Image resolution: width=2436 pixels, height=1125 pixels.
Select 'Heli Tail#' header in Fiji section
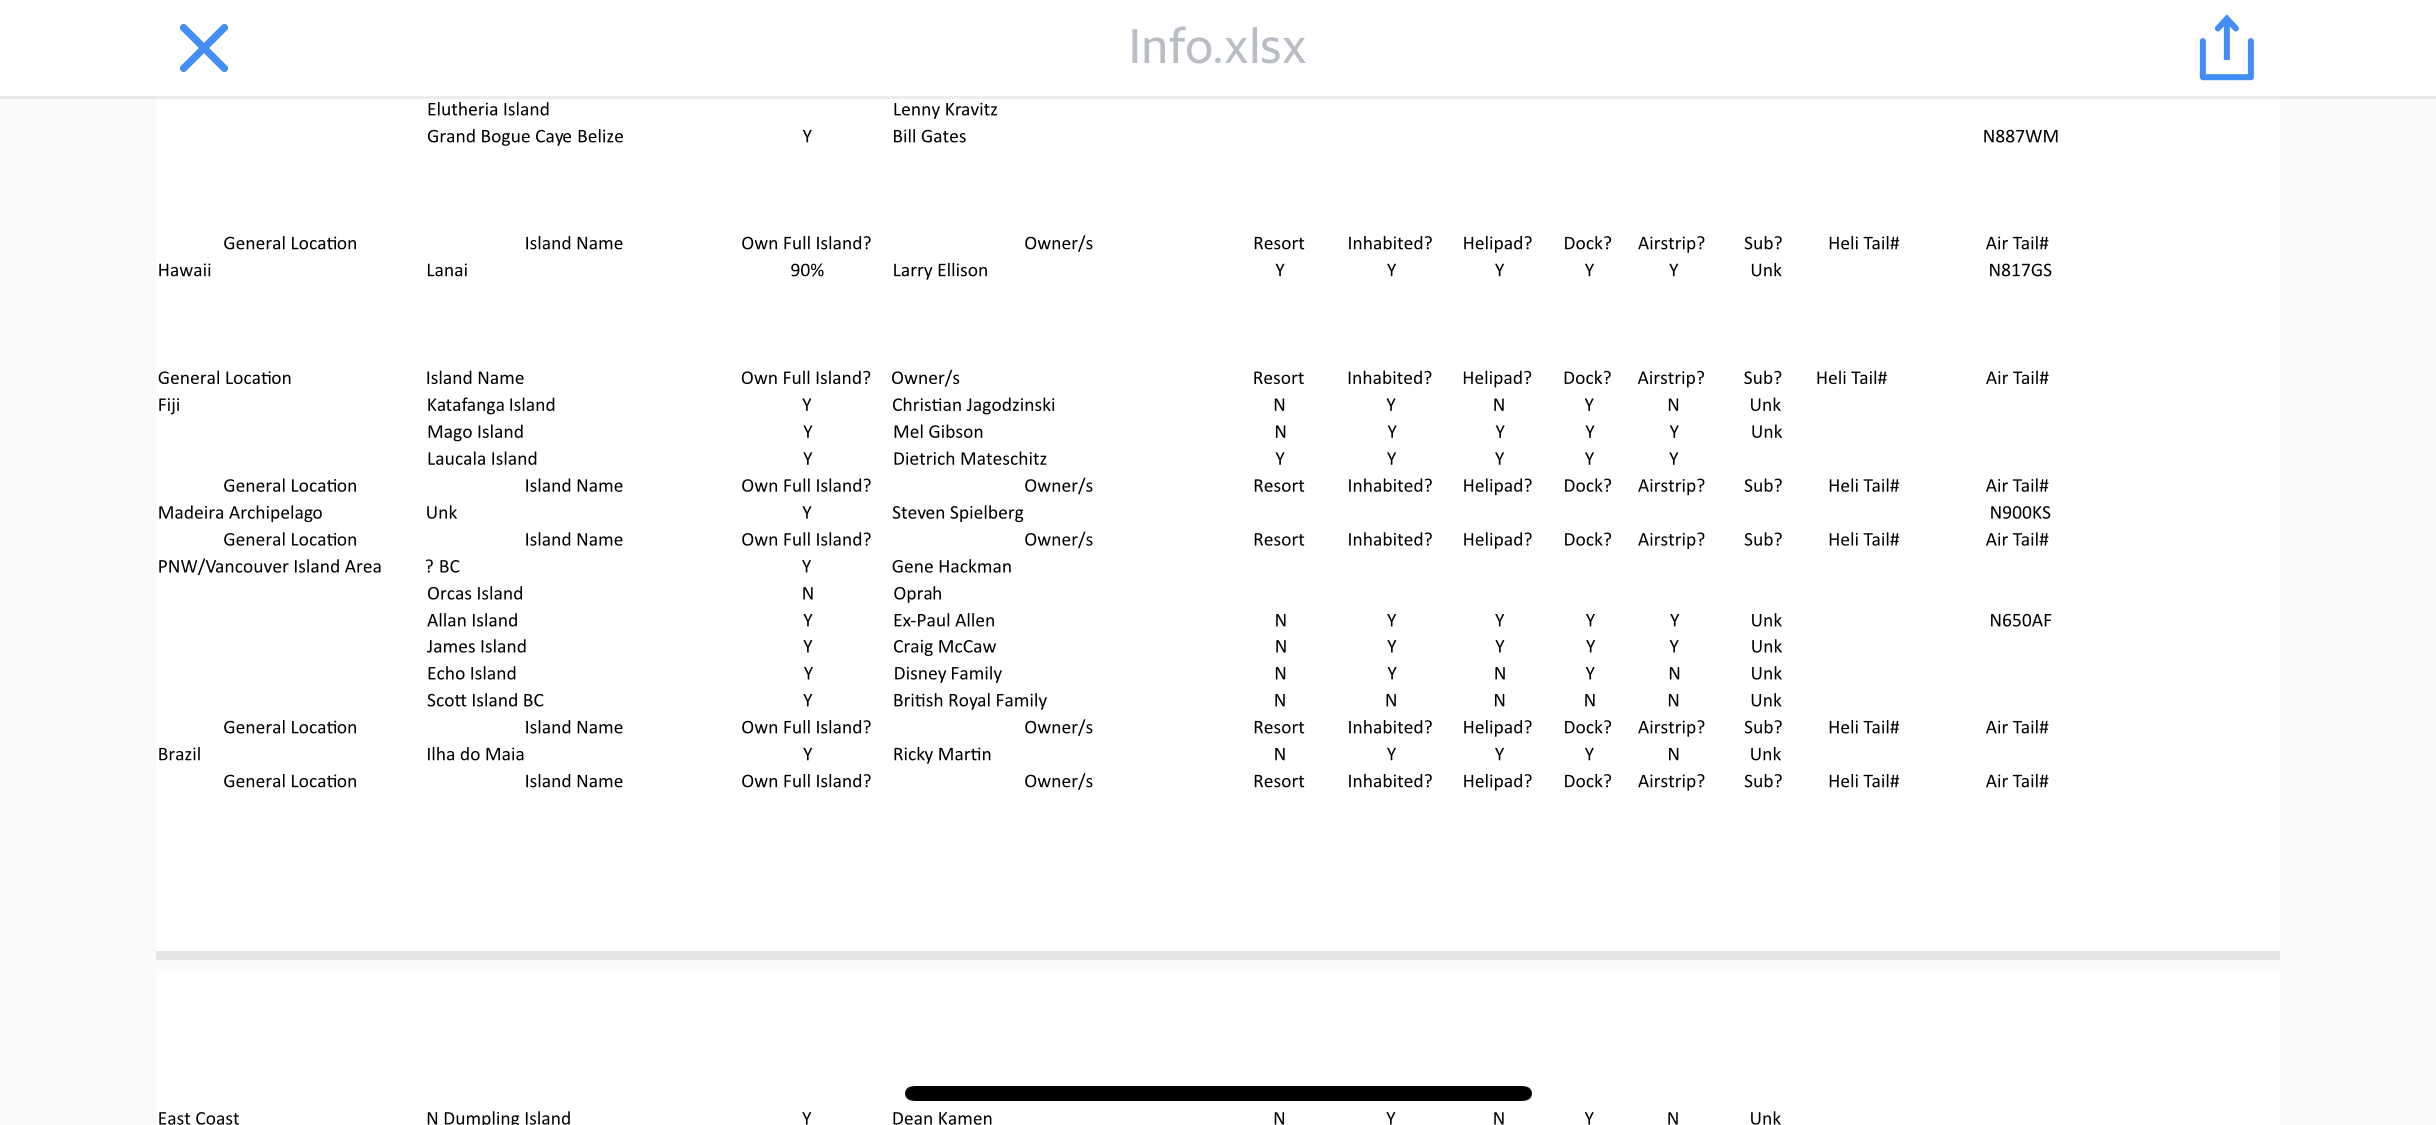(x=1851, y=378)
